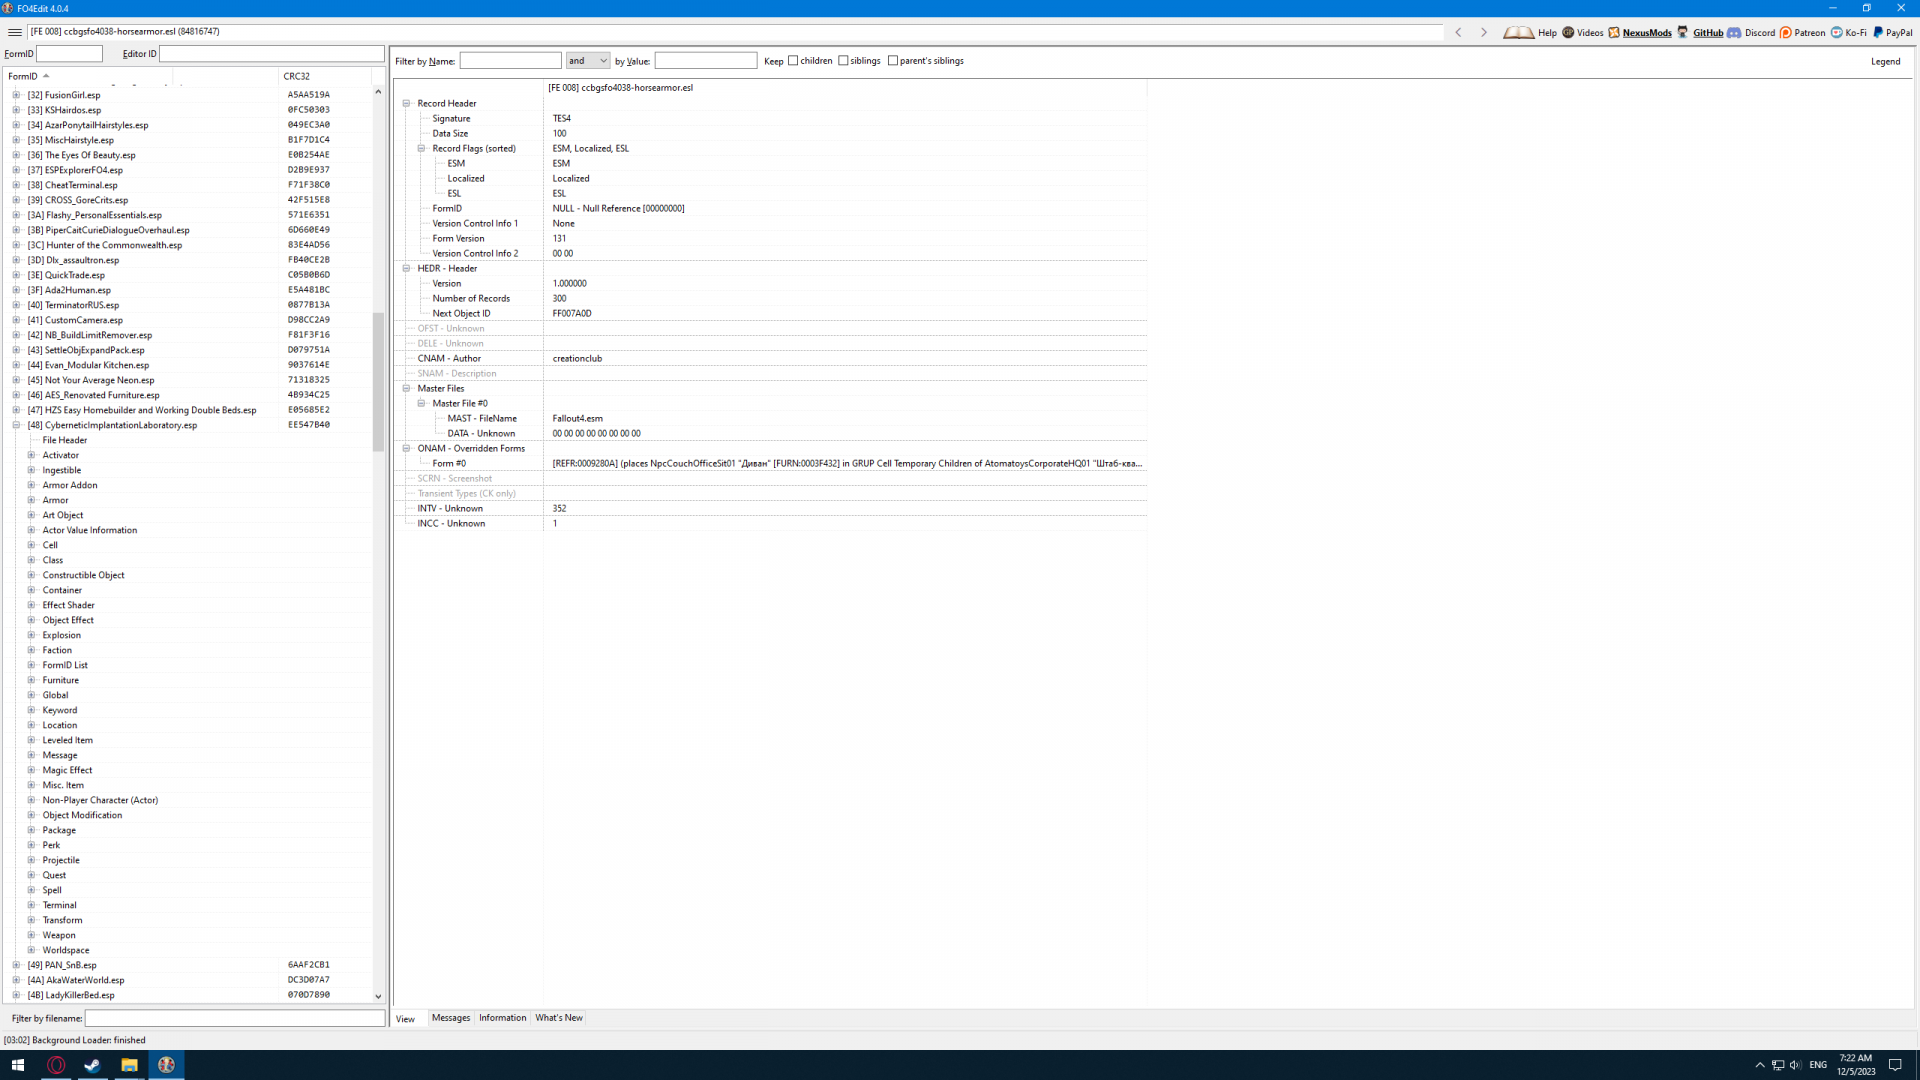Click the Discord toolbar icon
Viewport: 1920px width, 1080px height.
(x=1735, y=32)
